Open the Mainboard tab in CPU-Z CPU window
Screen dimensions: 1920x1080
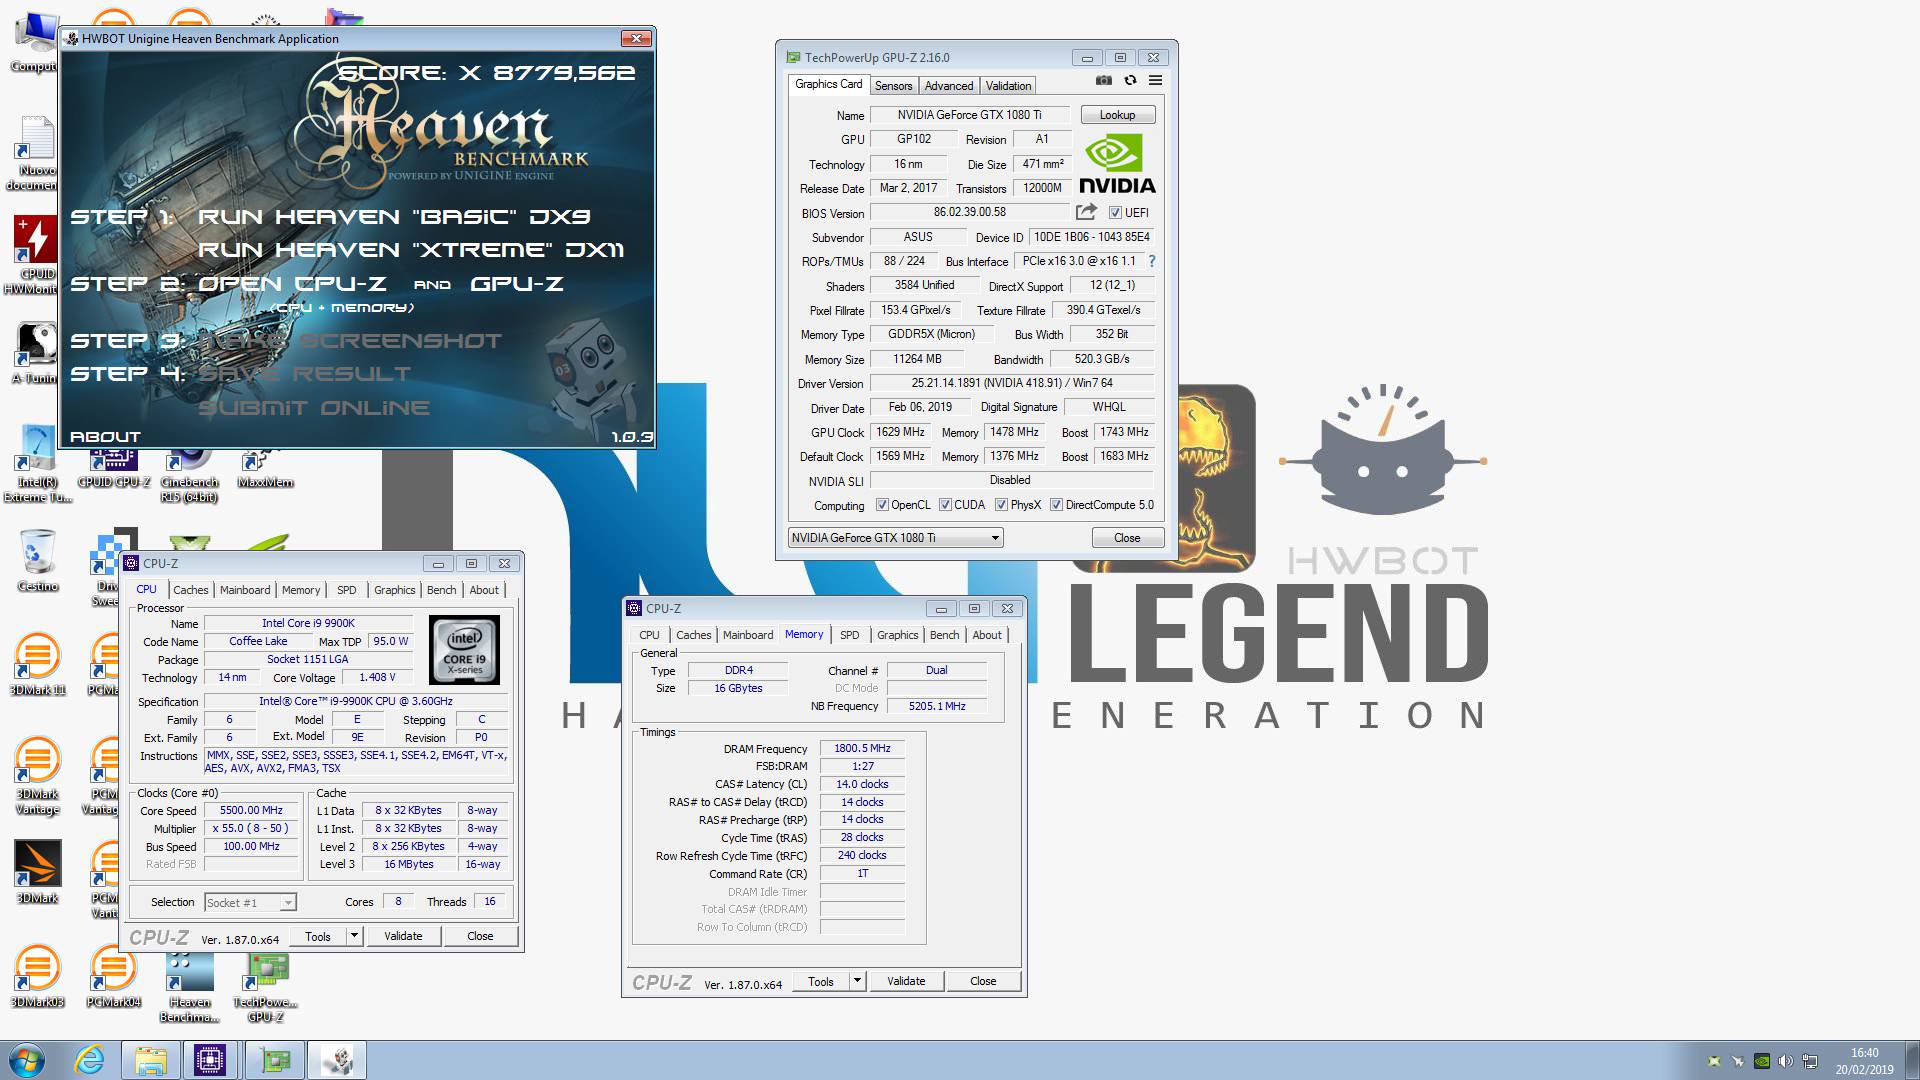tap(245, 590)
